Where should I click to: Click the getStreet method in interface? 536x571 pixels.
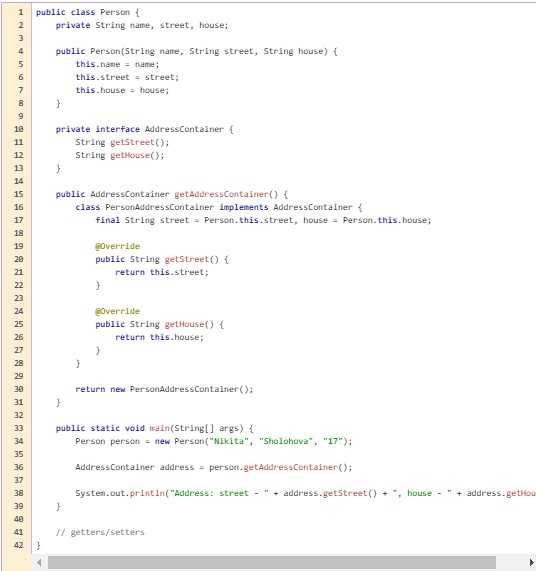coord(133,142)
